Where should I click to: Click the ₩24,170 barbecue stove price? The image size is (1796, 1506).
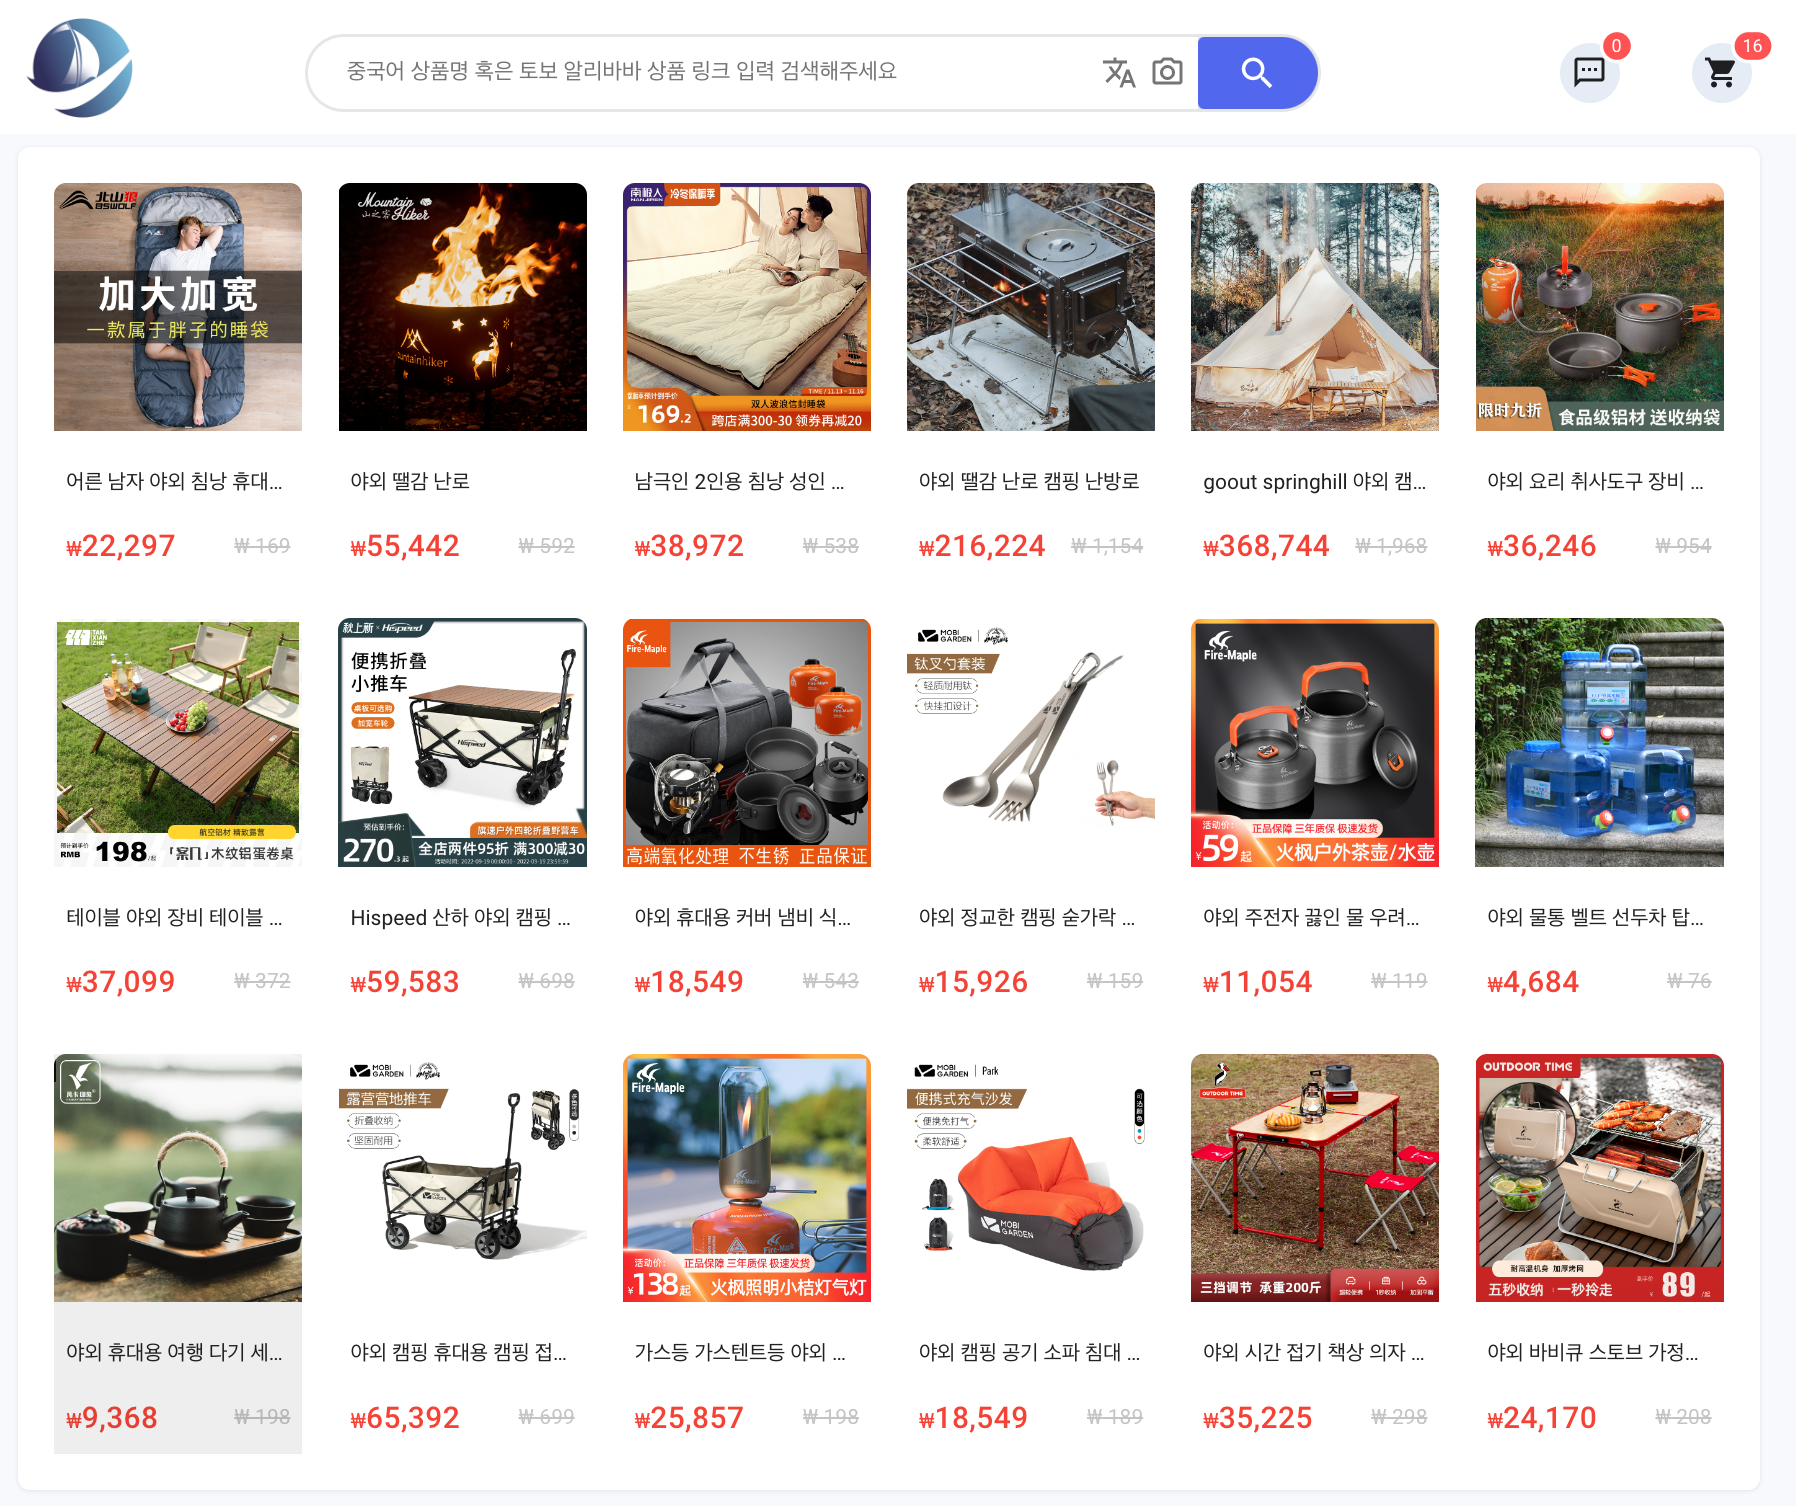click(x=1542, y=1417)
